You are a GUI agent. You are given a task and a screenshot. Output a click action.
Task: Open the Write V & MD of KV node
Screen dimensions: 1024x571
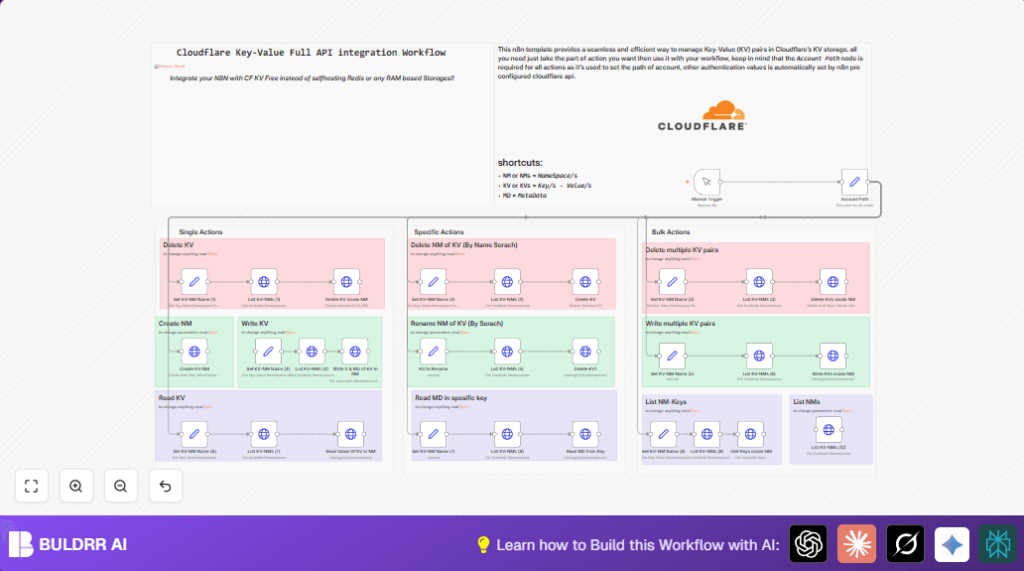(355, 351)
